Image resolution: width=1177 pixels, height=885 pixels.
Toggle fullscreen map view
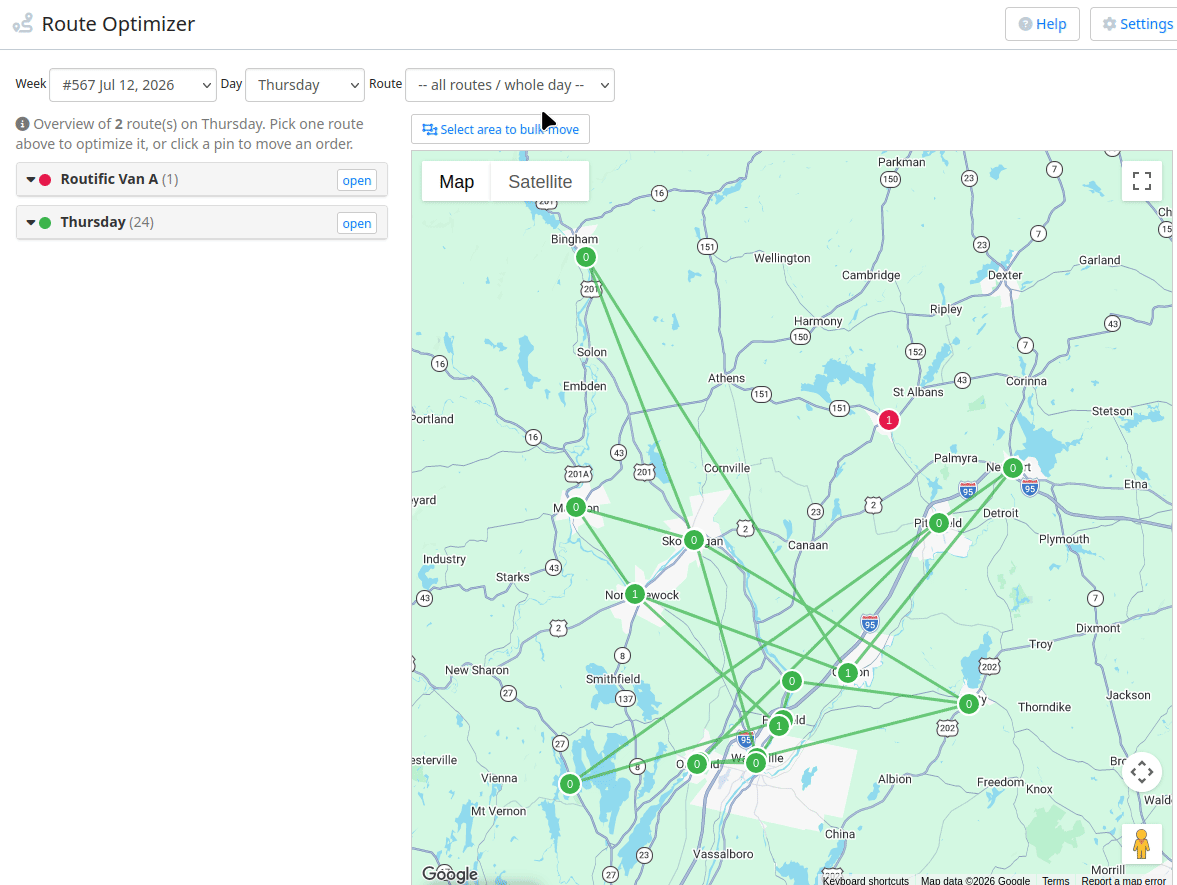coord(1142,181)
